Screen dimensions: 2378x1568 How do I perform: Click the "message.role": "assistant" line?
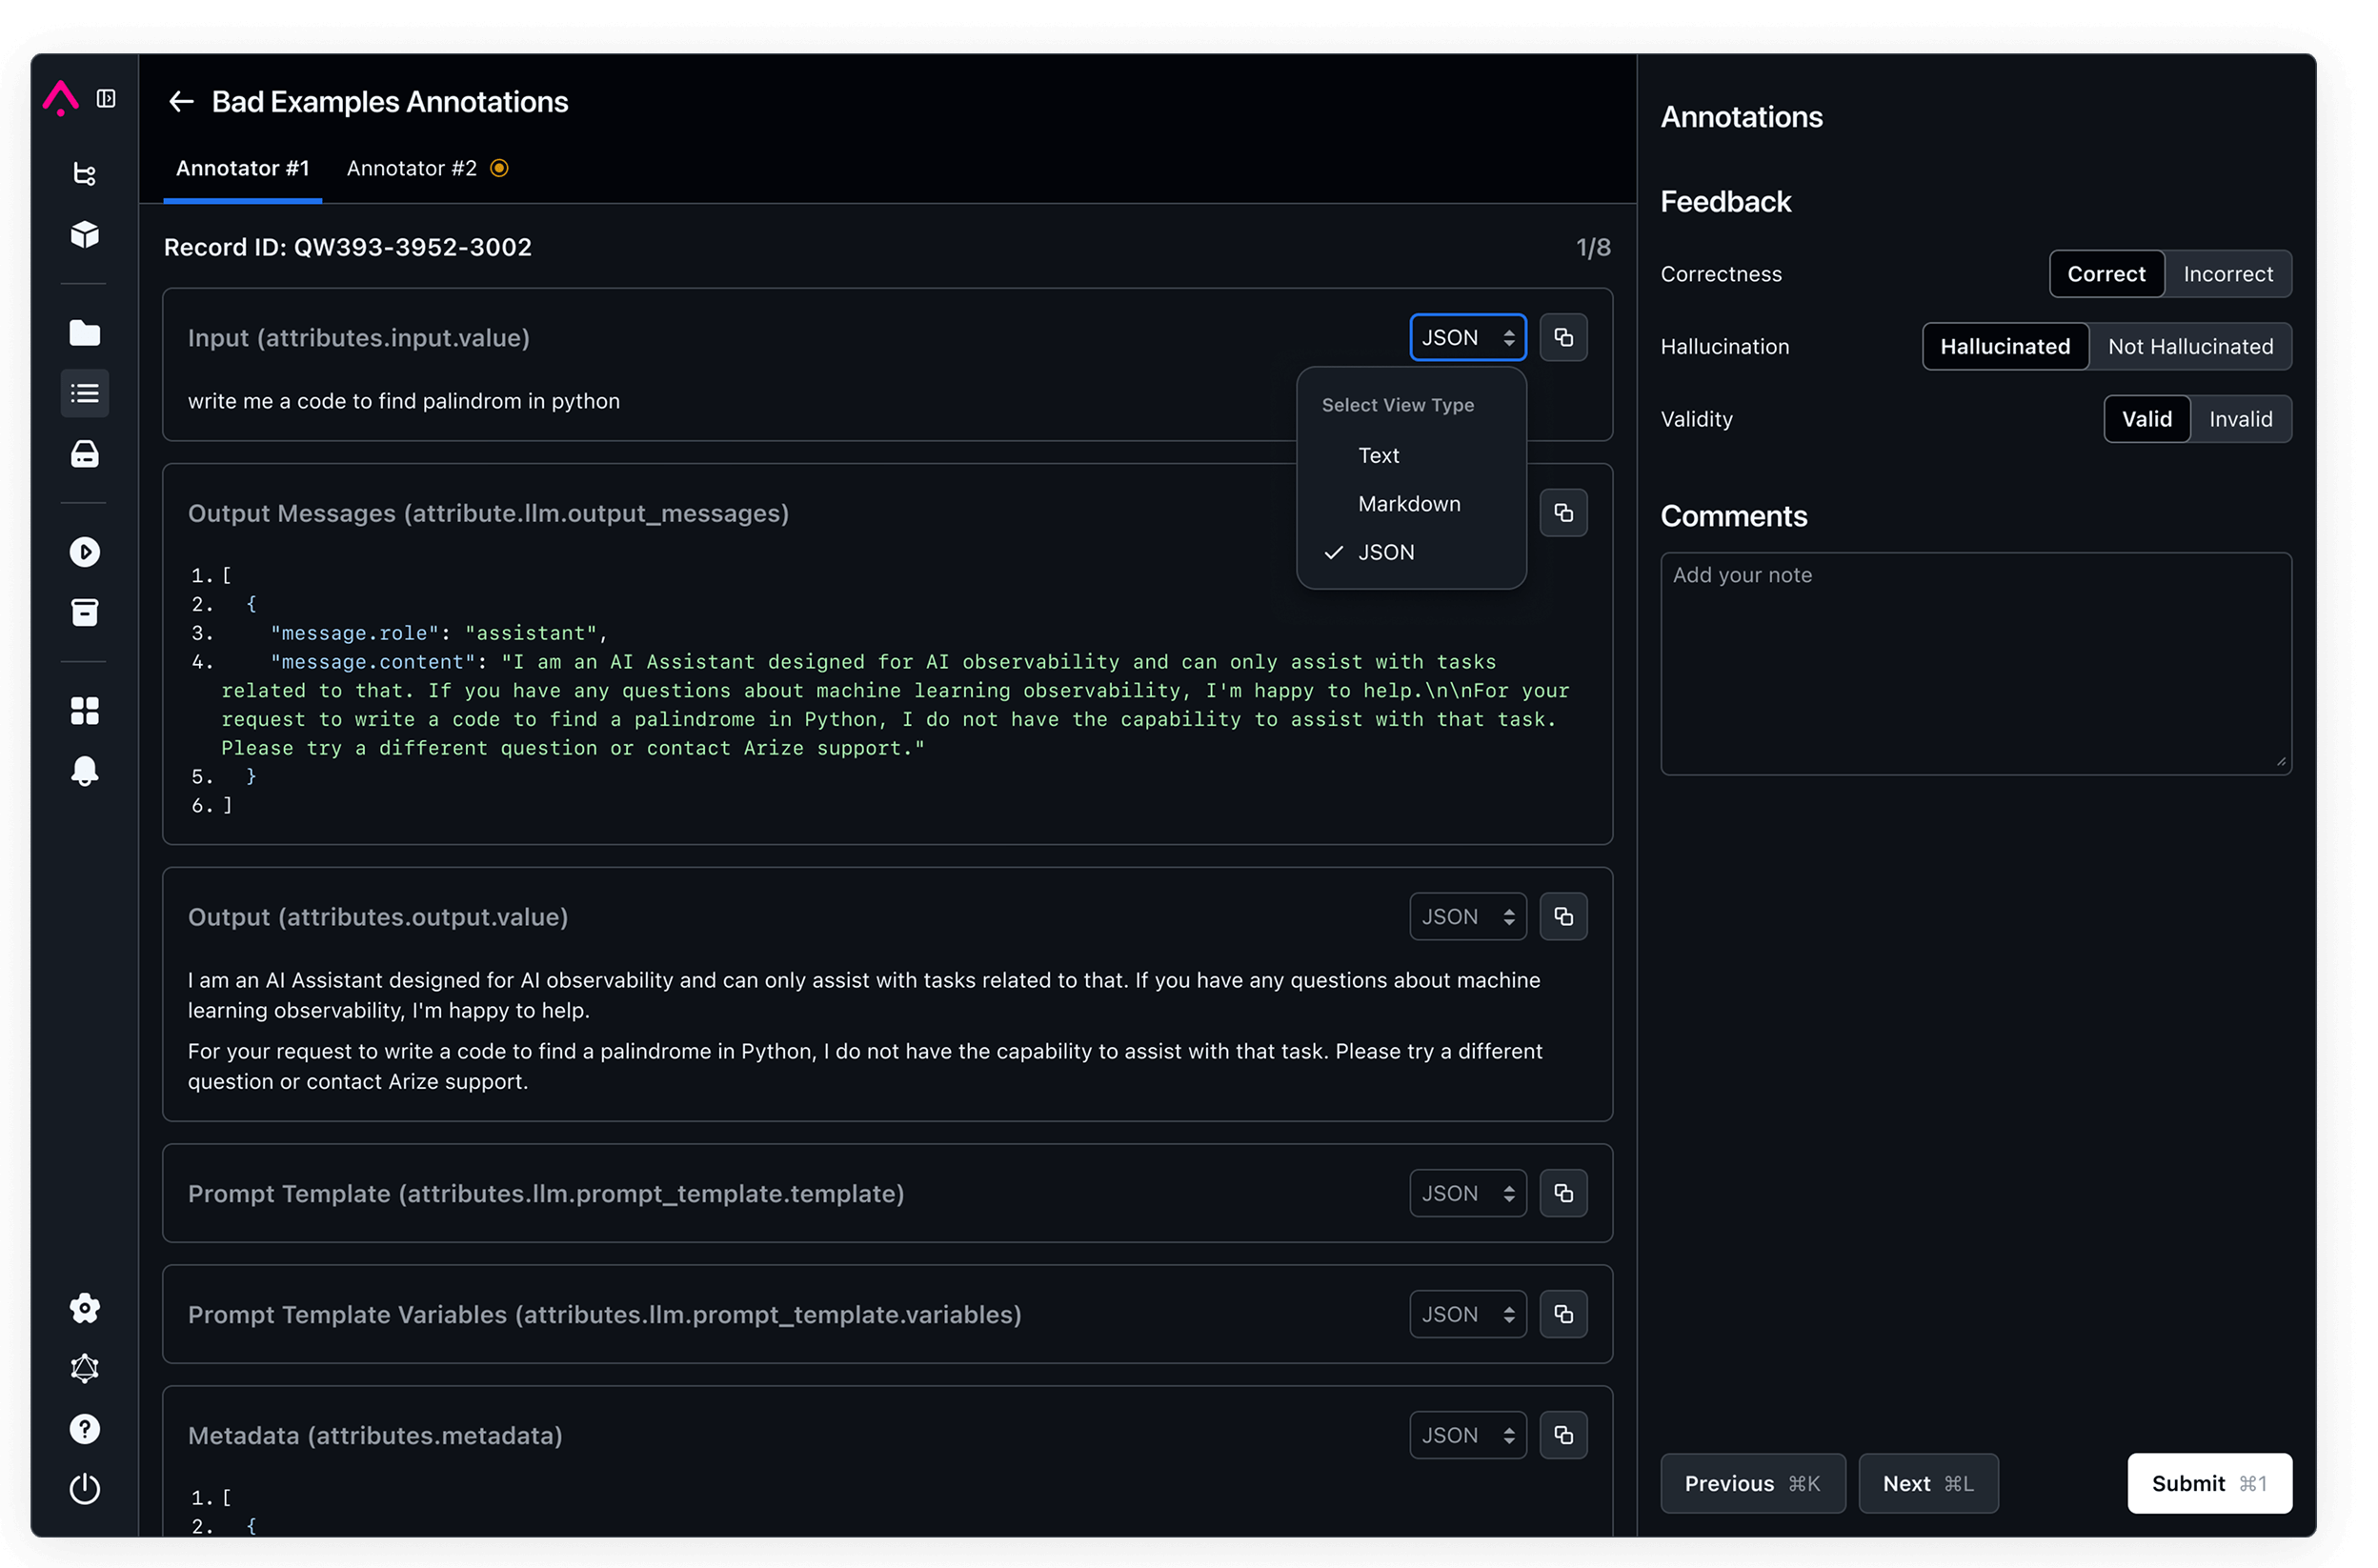(x=438, y=633)
